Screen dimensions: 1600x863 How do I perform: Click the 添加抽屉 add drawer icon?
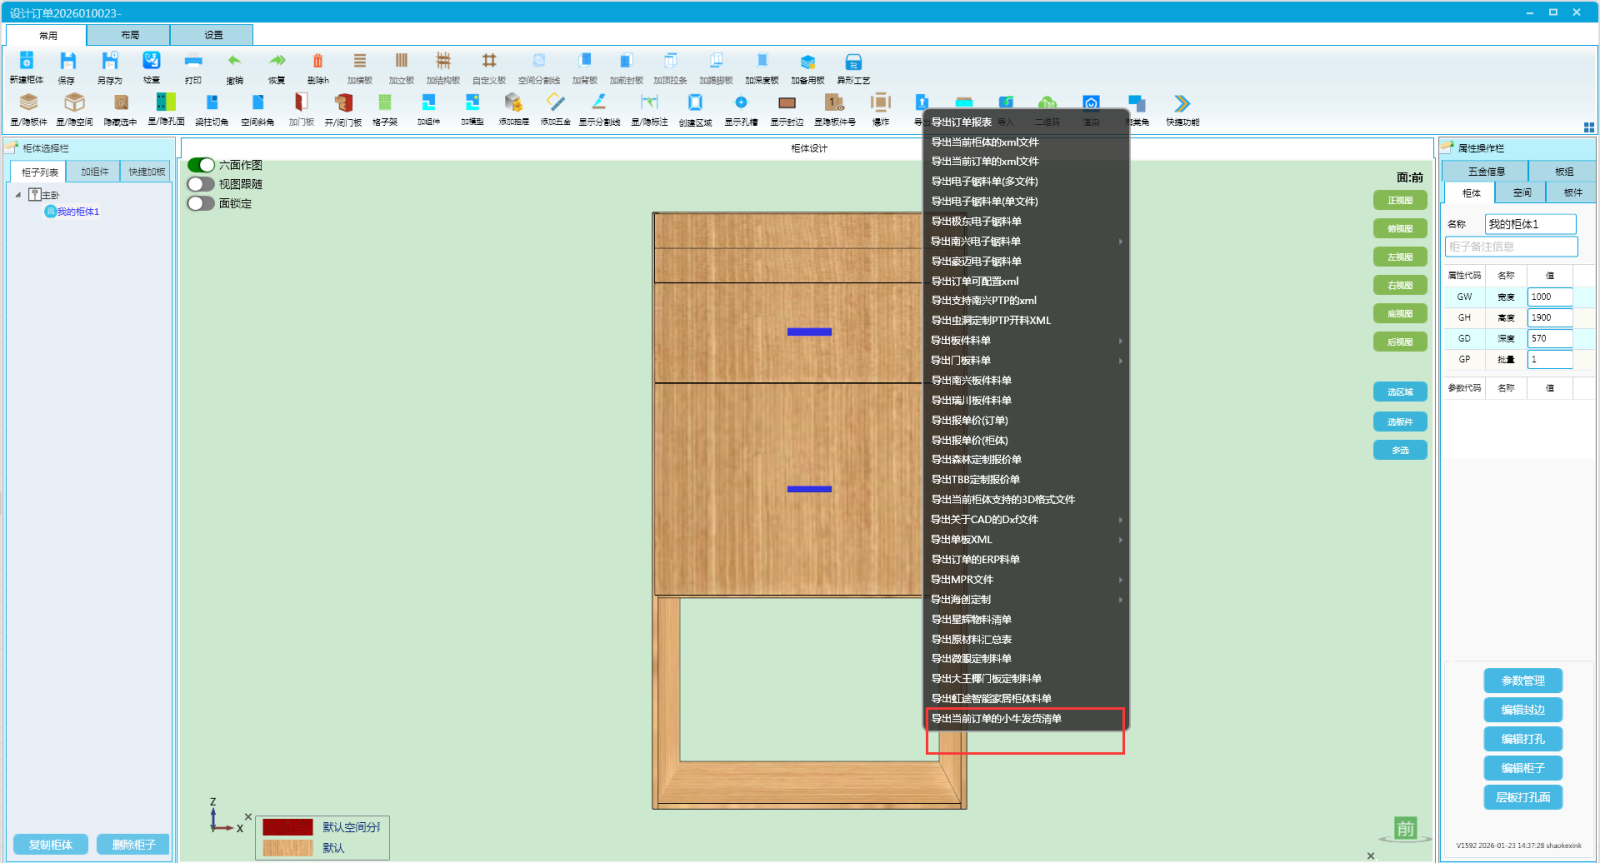[x=513, y=103]
